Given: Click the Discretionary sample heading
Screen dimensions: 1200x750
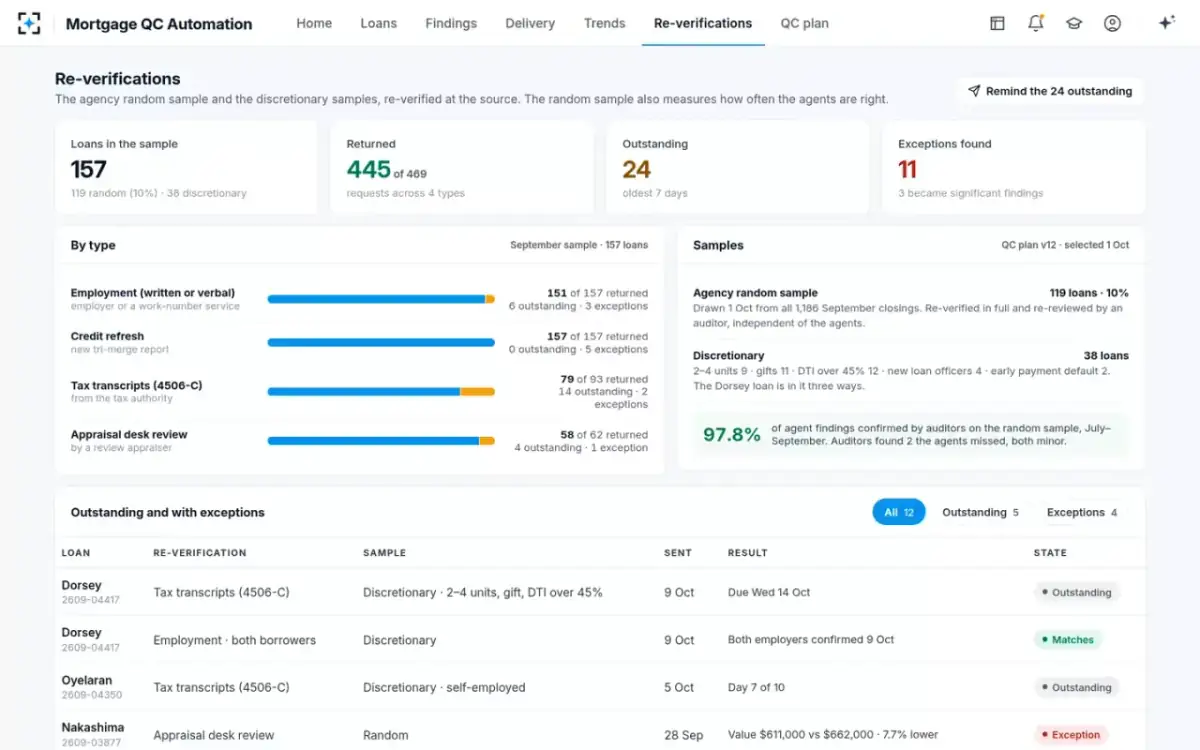Looking at the screenshot, I should (728, 355).
